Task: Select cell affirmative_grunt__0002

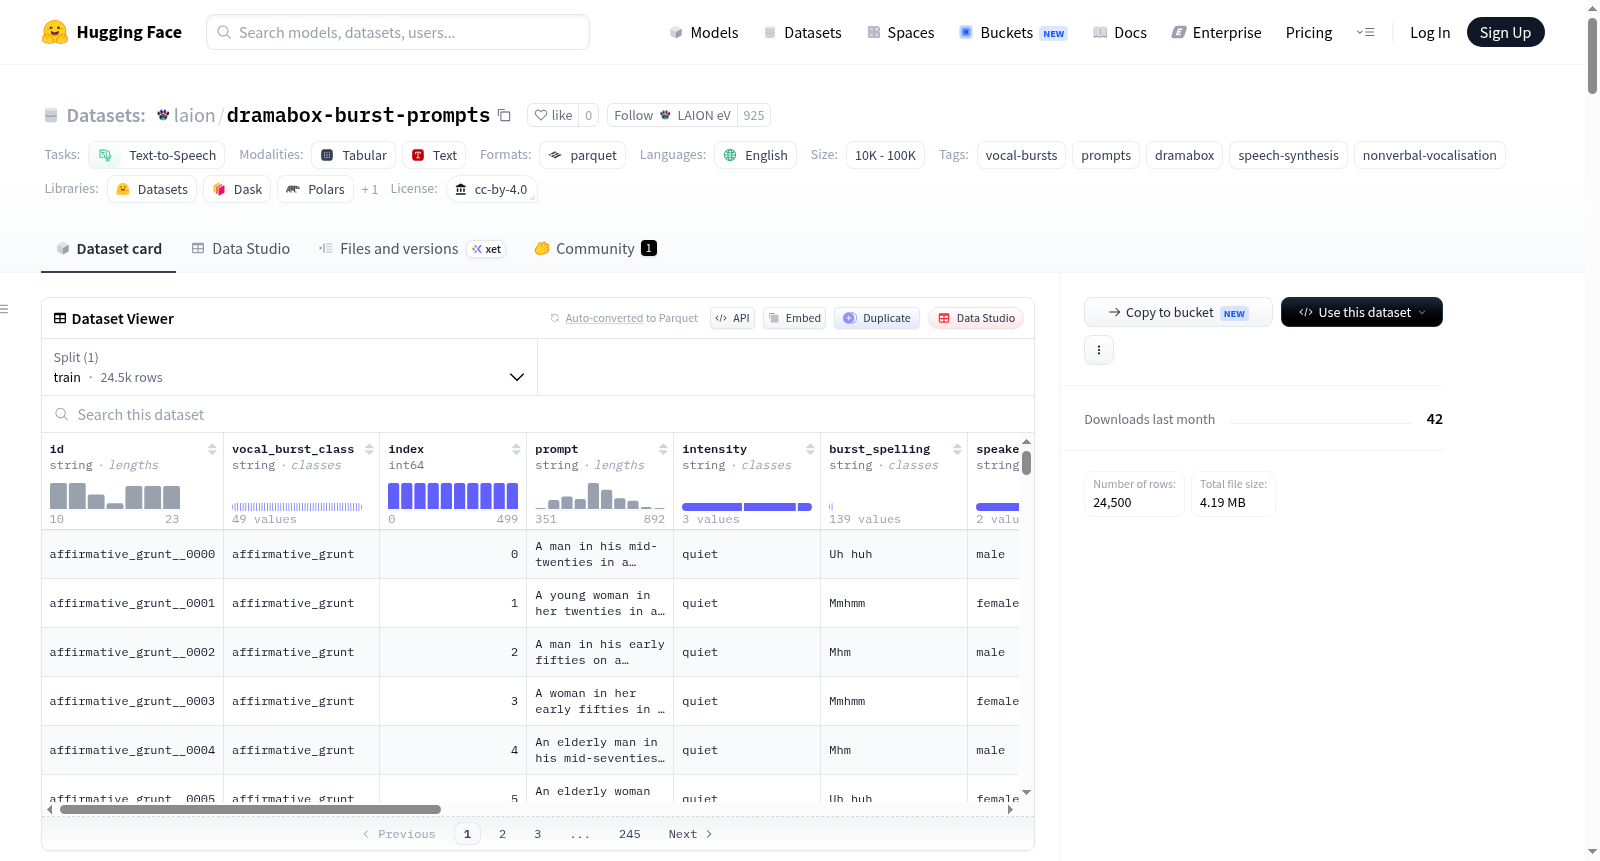Action: pos(132,652)
